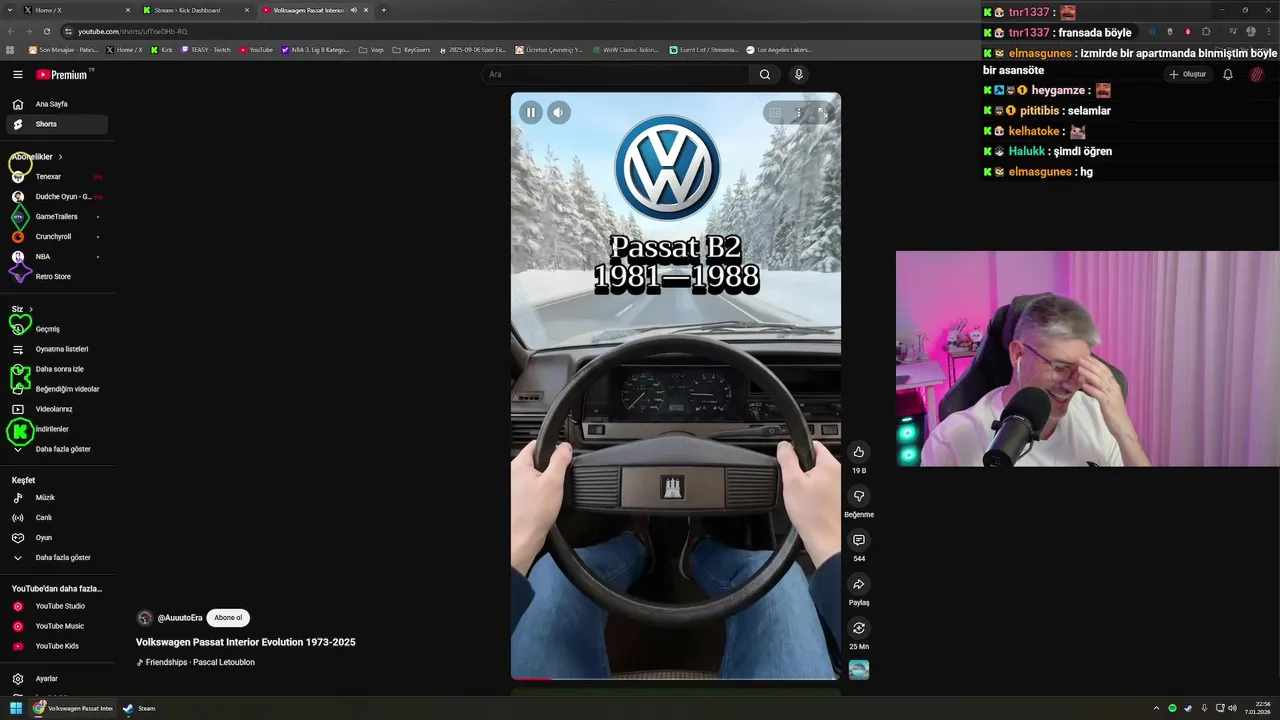Image resolution: width=1280 pixels, height=720 pixels.
Task: Open YouTube Music link
Action: [56, 626]
